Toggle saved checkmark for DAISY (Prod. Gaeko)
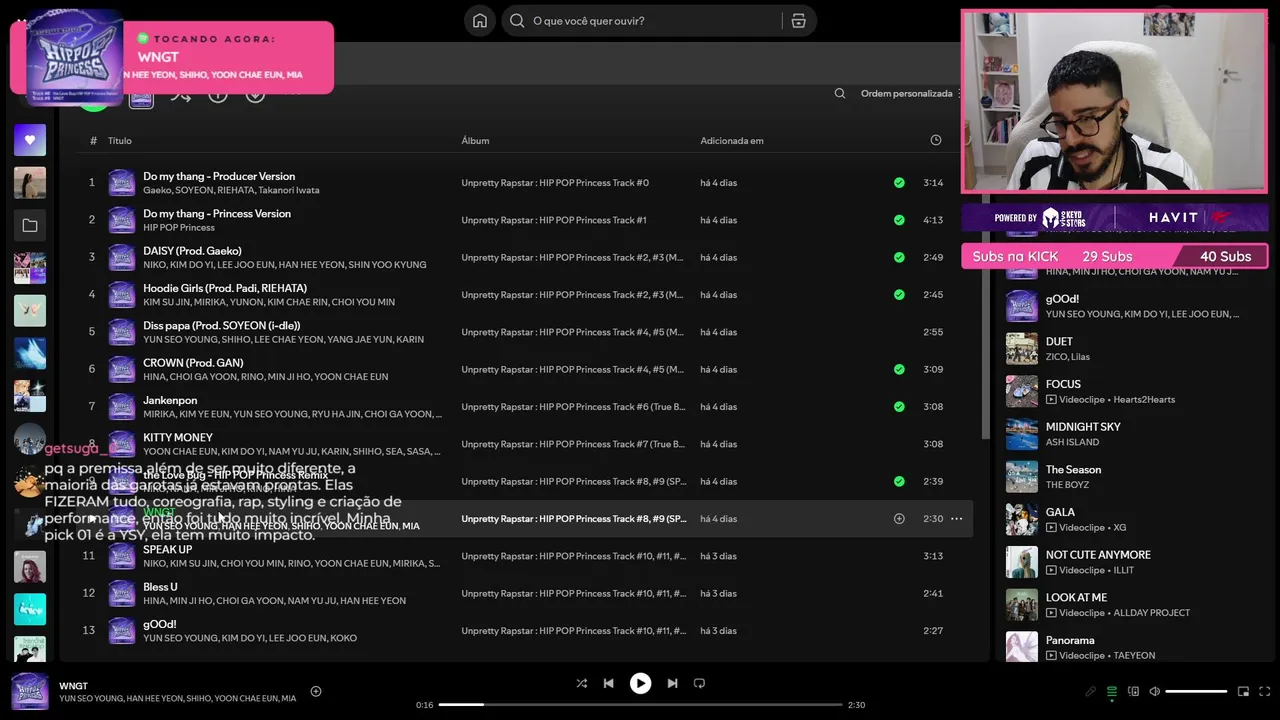The height and width of the screenshot is (720, 1280). coord(899,257)
